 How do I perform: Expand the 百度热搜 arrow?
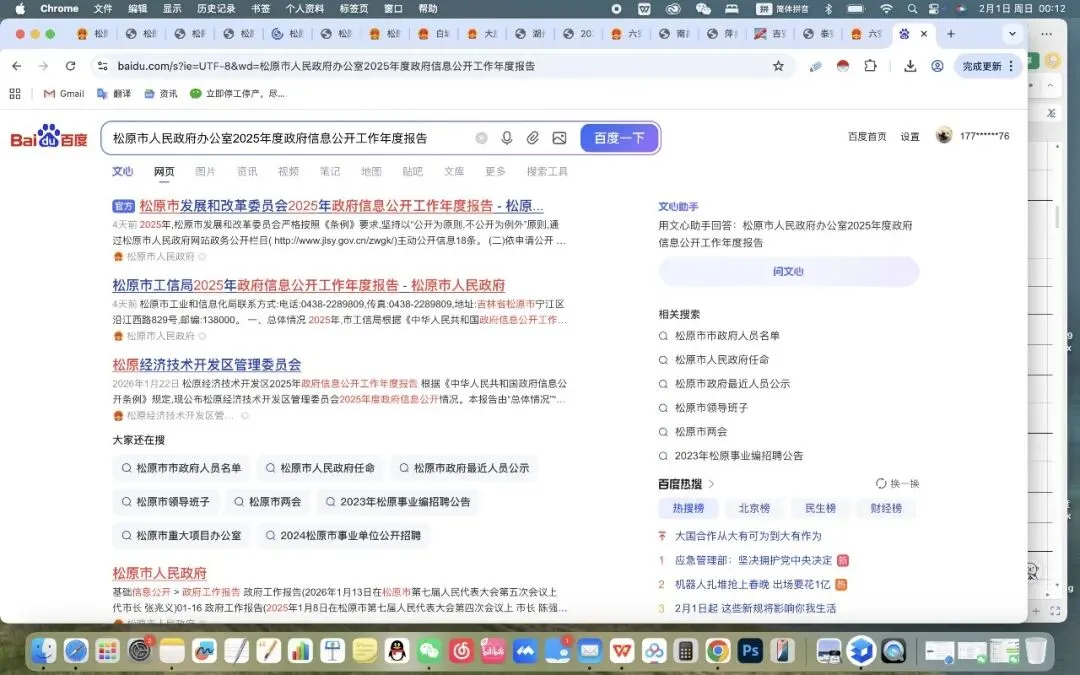pos(712,484)
